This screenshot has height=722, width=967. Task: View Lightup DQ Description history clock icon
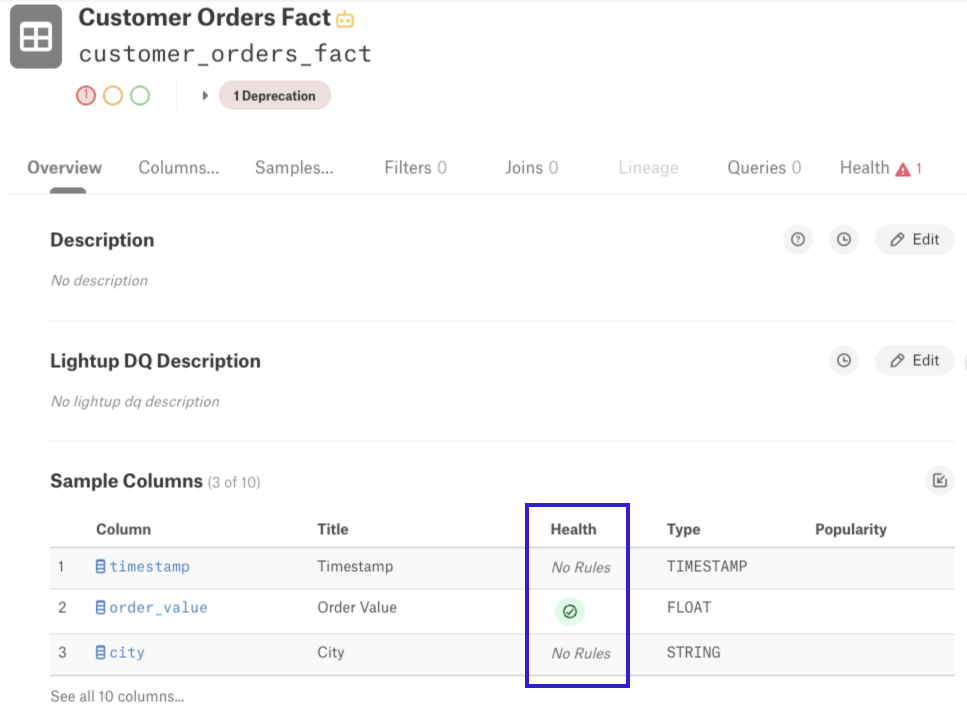pyautogui.click(x=844, y=360)
